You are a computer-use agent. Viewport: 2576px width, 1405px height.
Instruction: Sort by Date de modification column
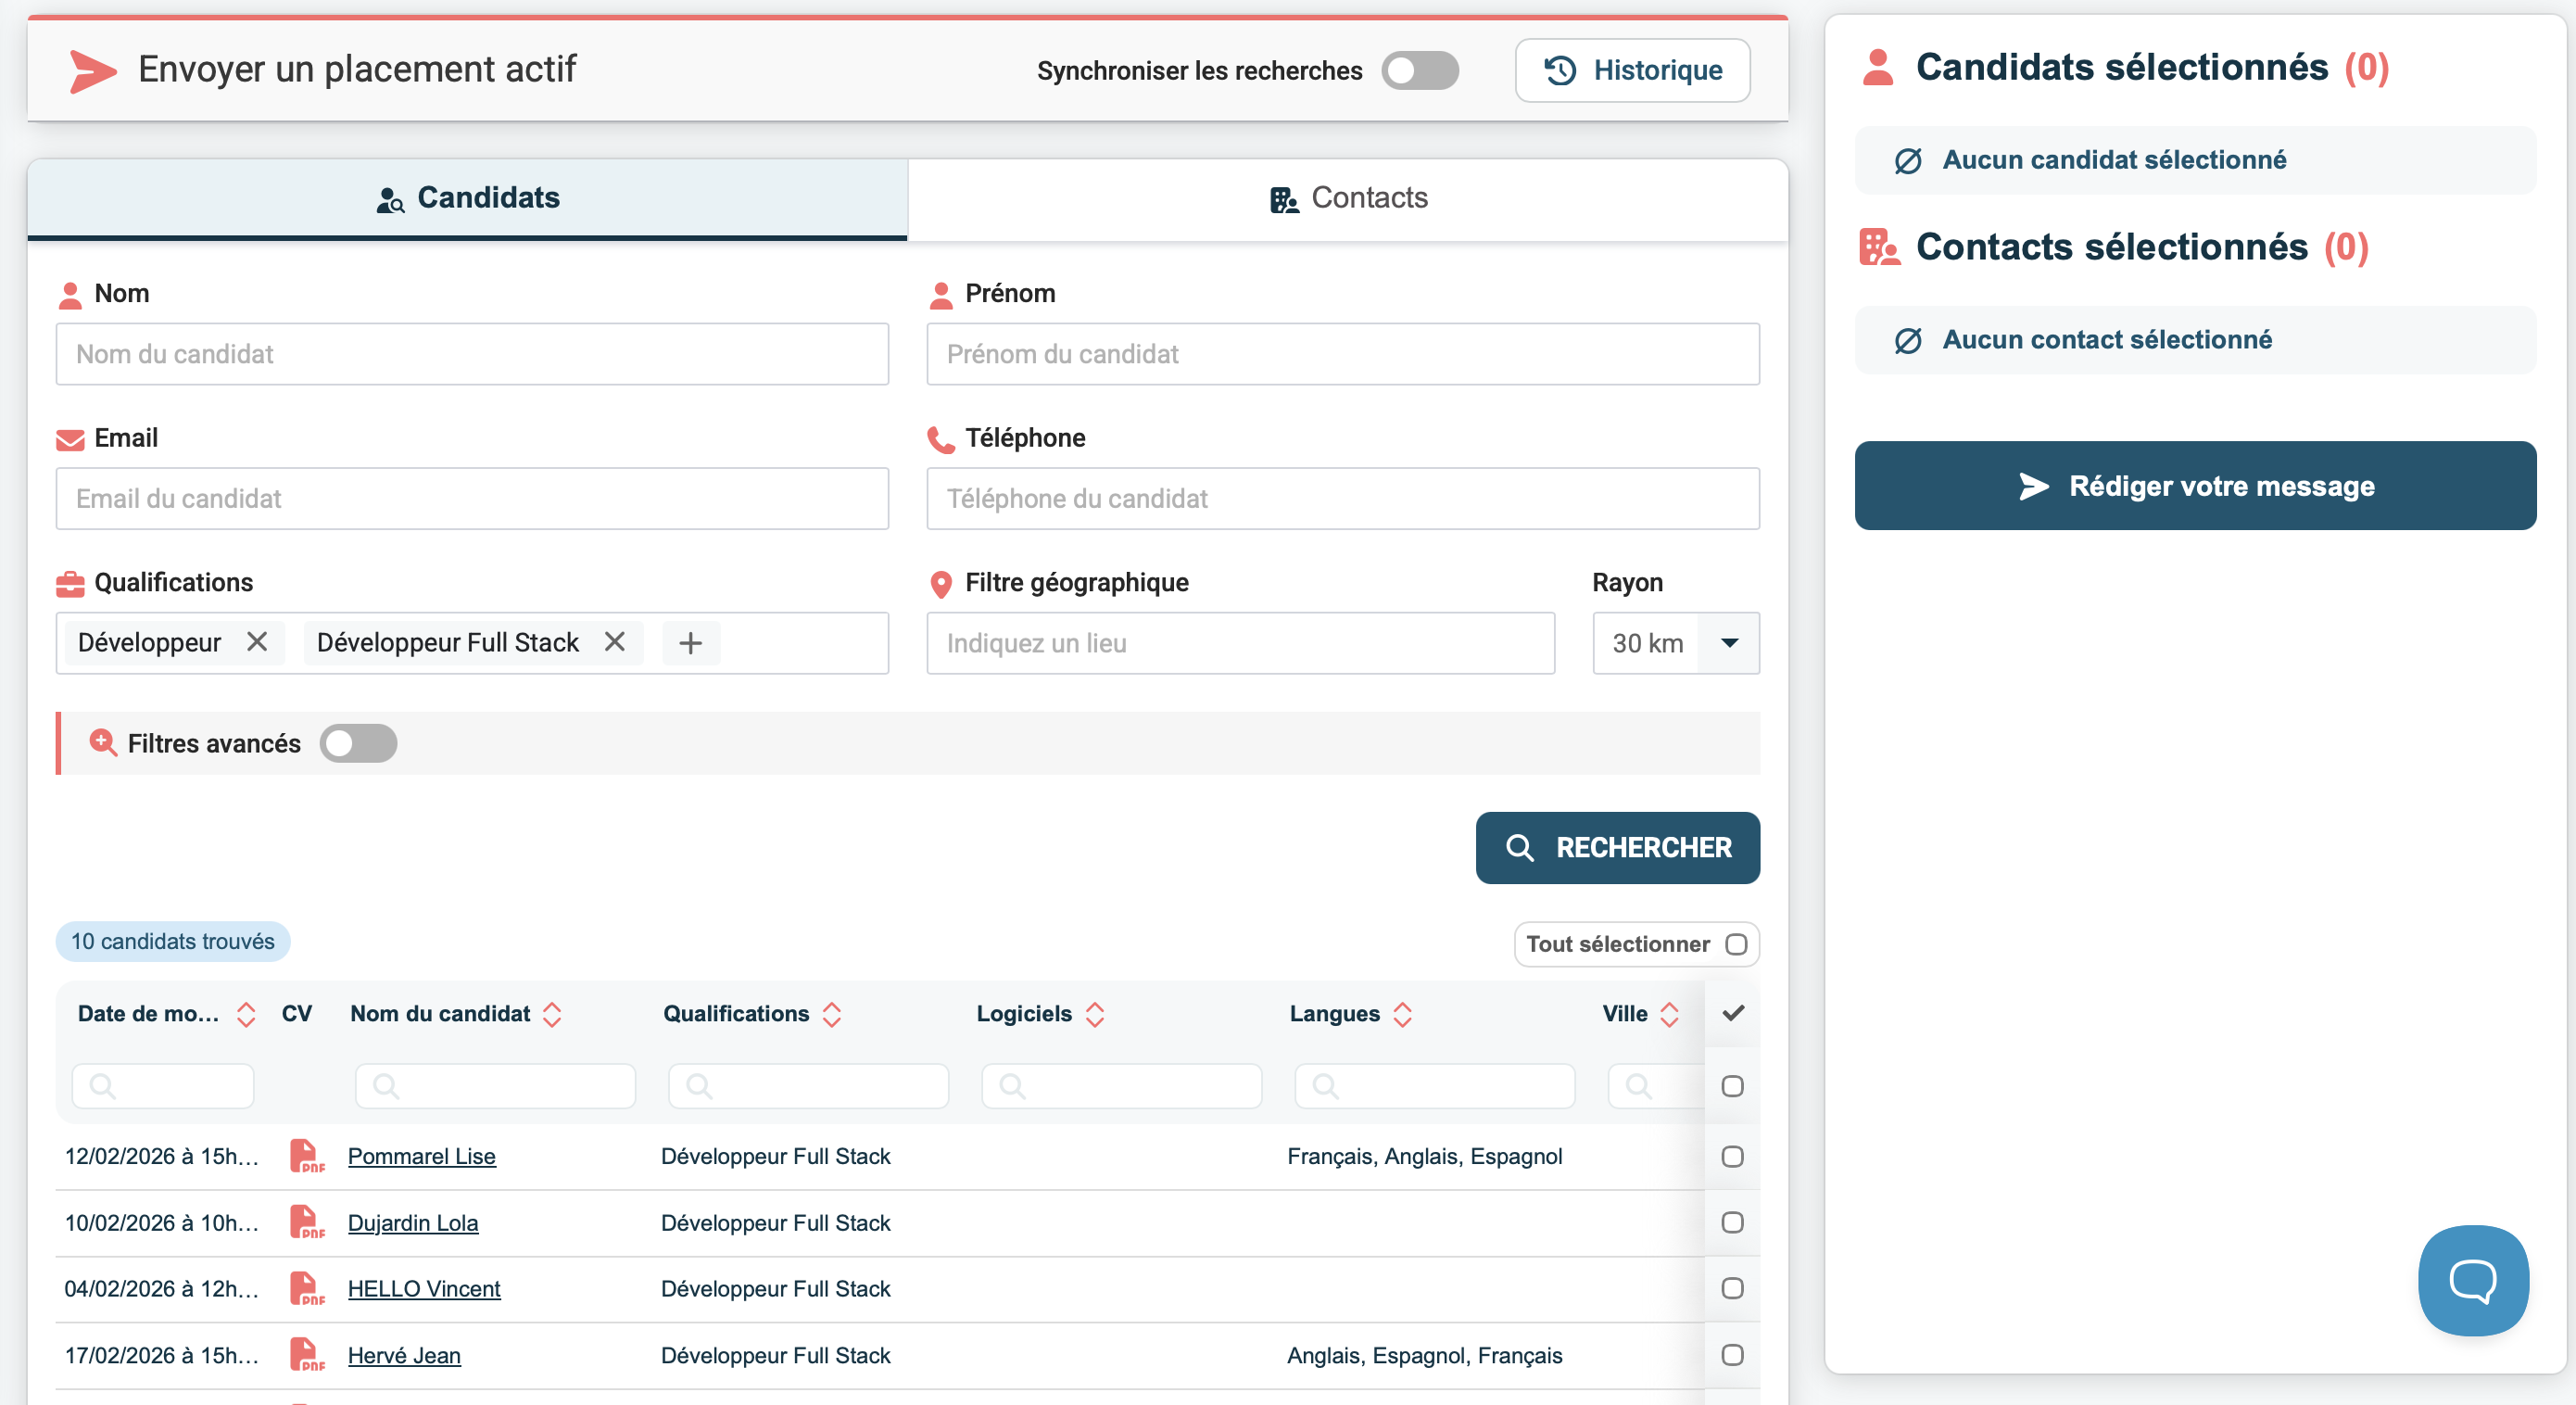coord(246,1014)
